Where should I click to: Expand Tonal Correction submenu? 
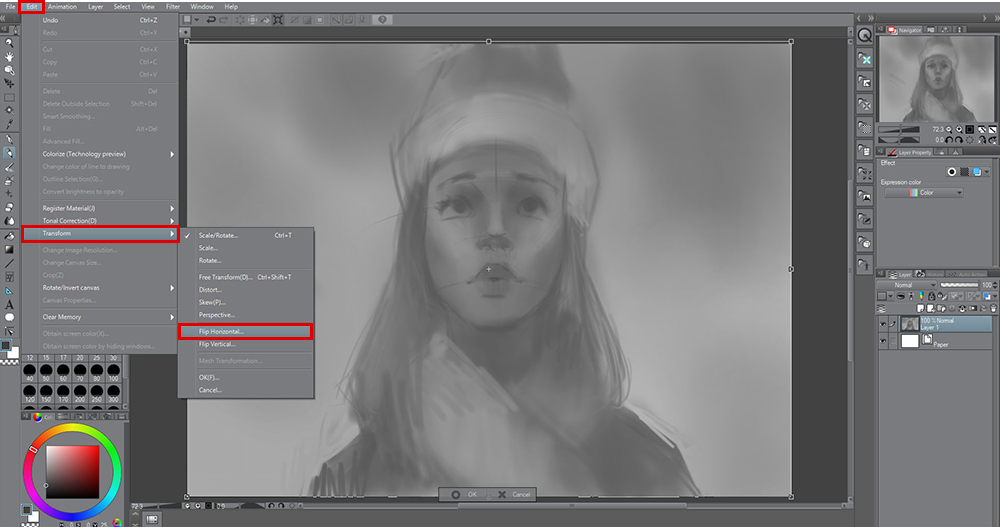(100, 221)
